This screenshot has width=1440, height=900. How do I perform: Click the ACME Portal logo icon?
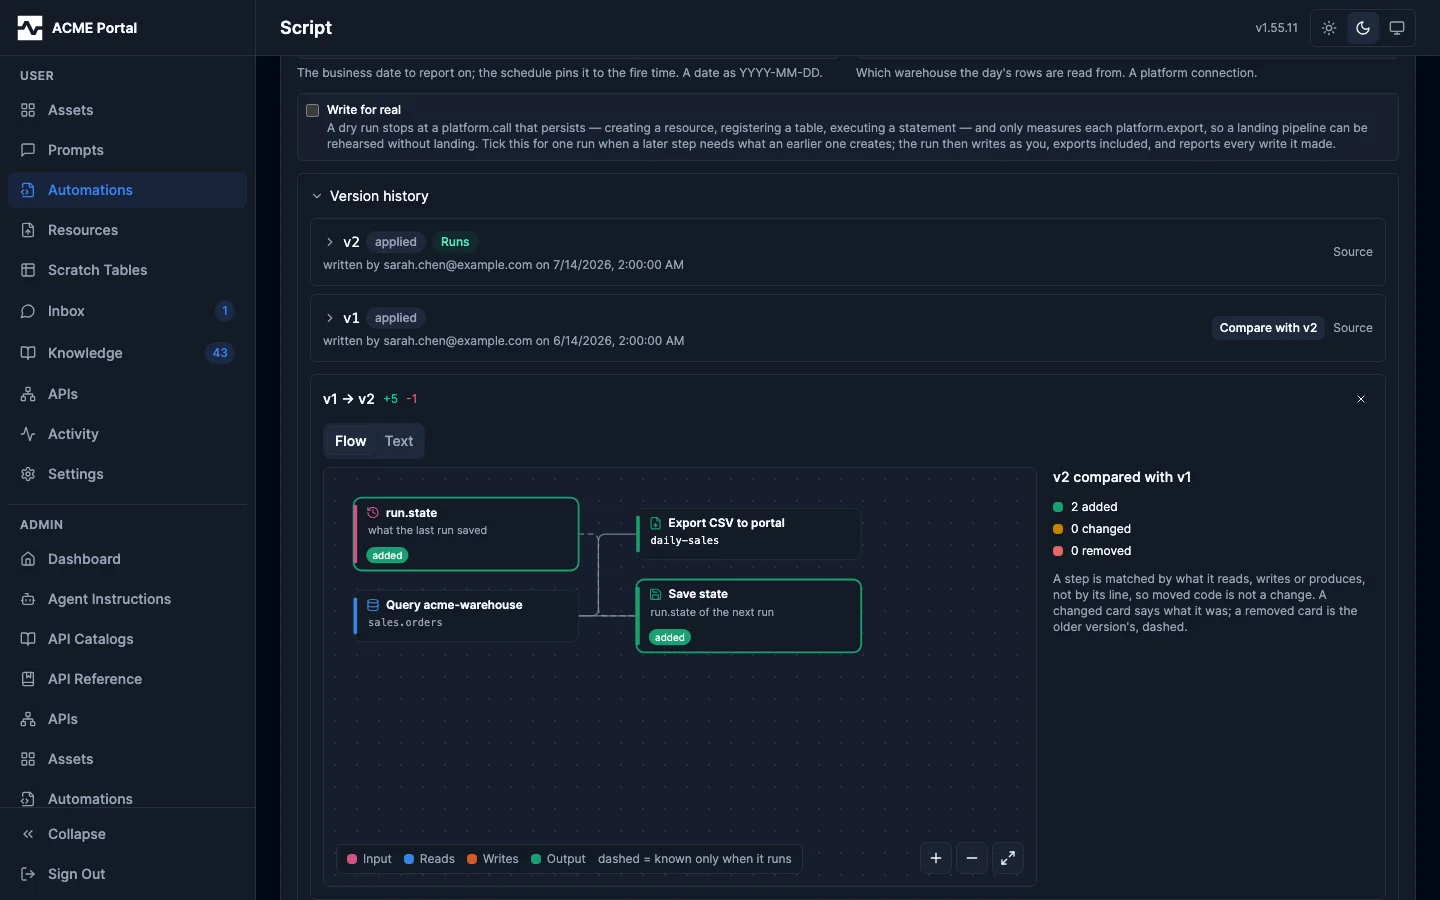[x=30, y=28]
